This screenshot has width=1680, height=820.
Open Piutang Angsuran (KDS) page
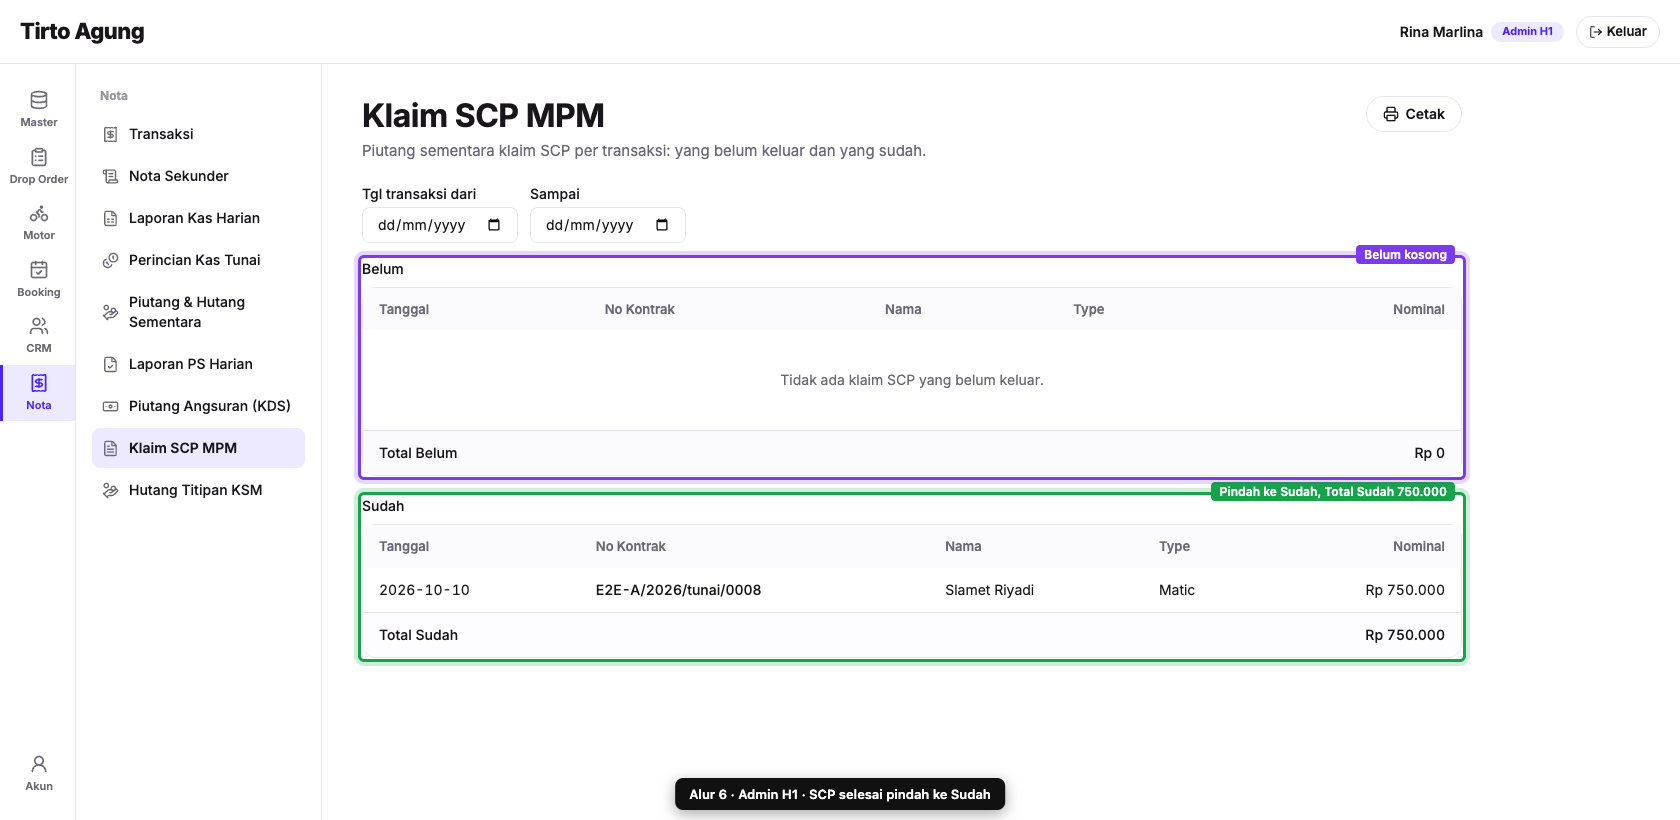point(198,406)
